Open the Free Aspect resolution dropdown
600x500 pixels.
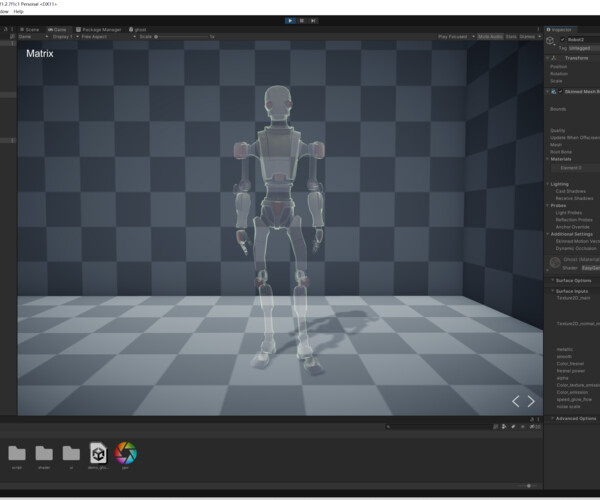(108, 37)
